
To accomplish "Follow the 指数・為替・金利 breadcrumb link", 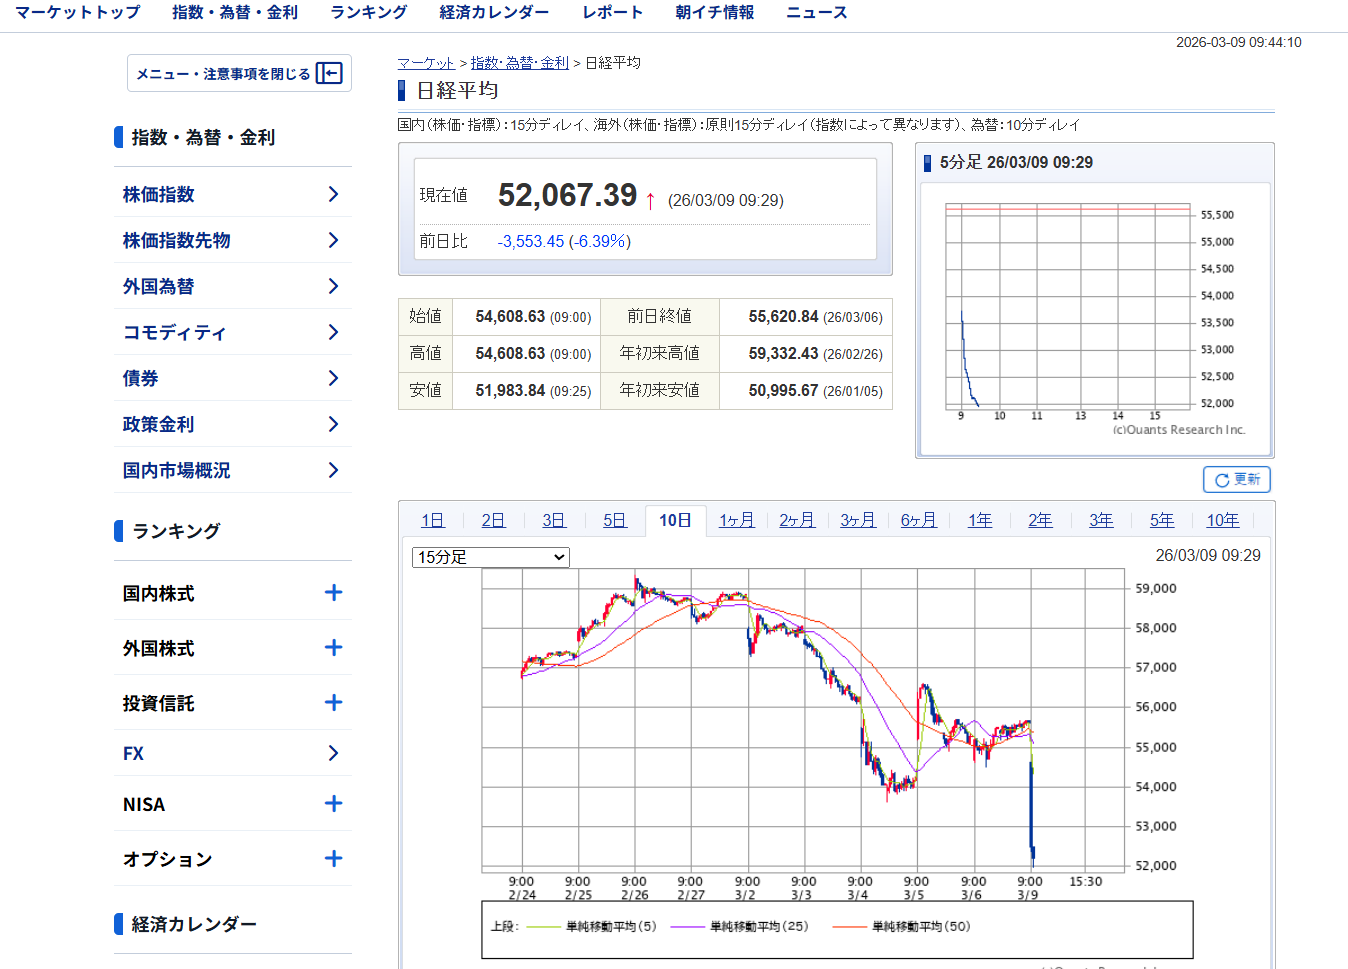I will coord(520,63).
